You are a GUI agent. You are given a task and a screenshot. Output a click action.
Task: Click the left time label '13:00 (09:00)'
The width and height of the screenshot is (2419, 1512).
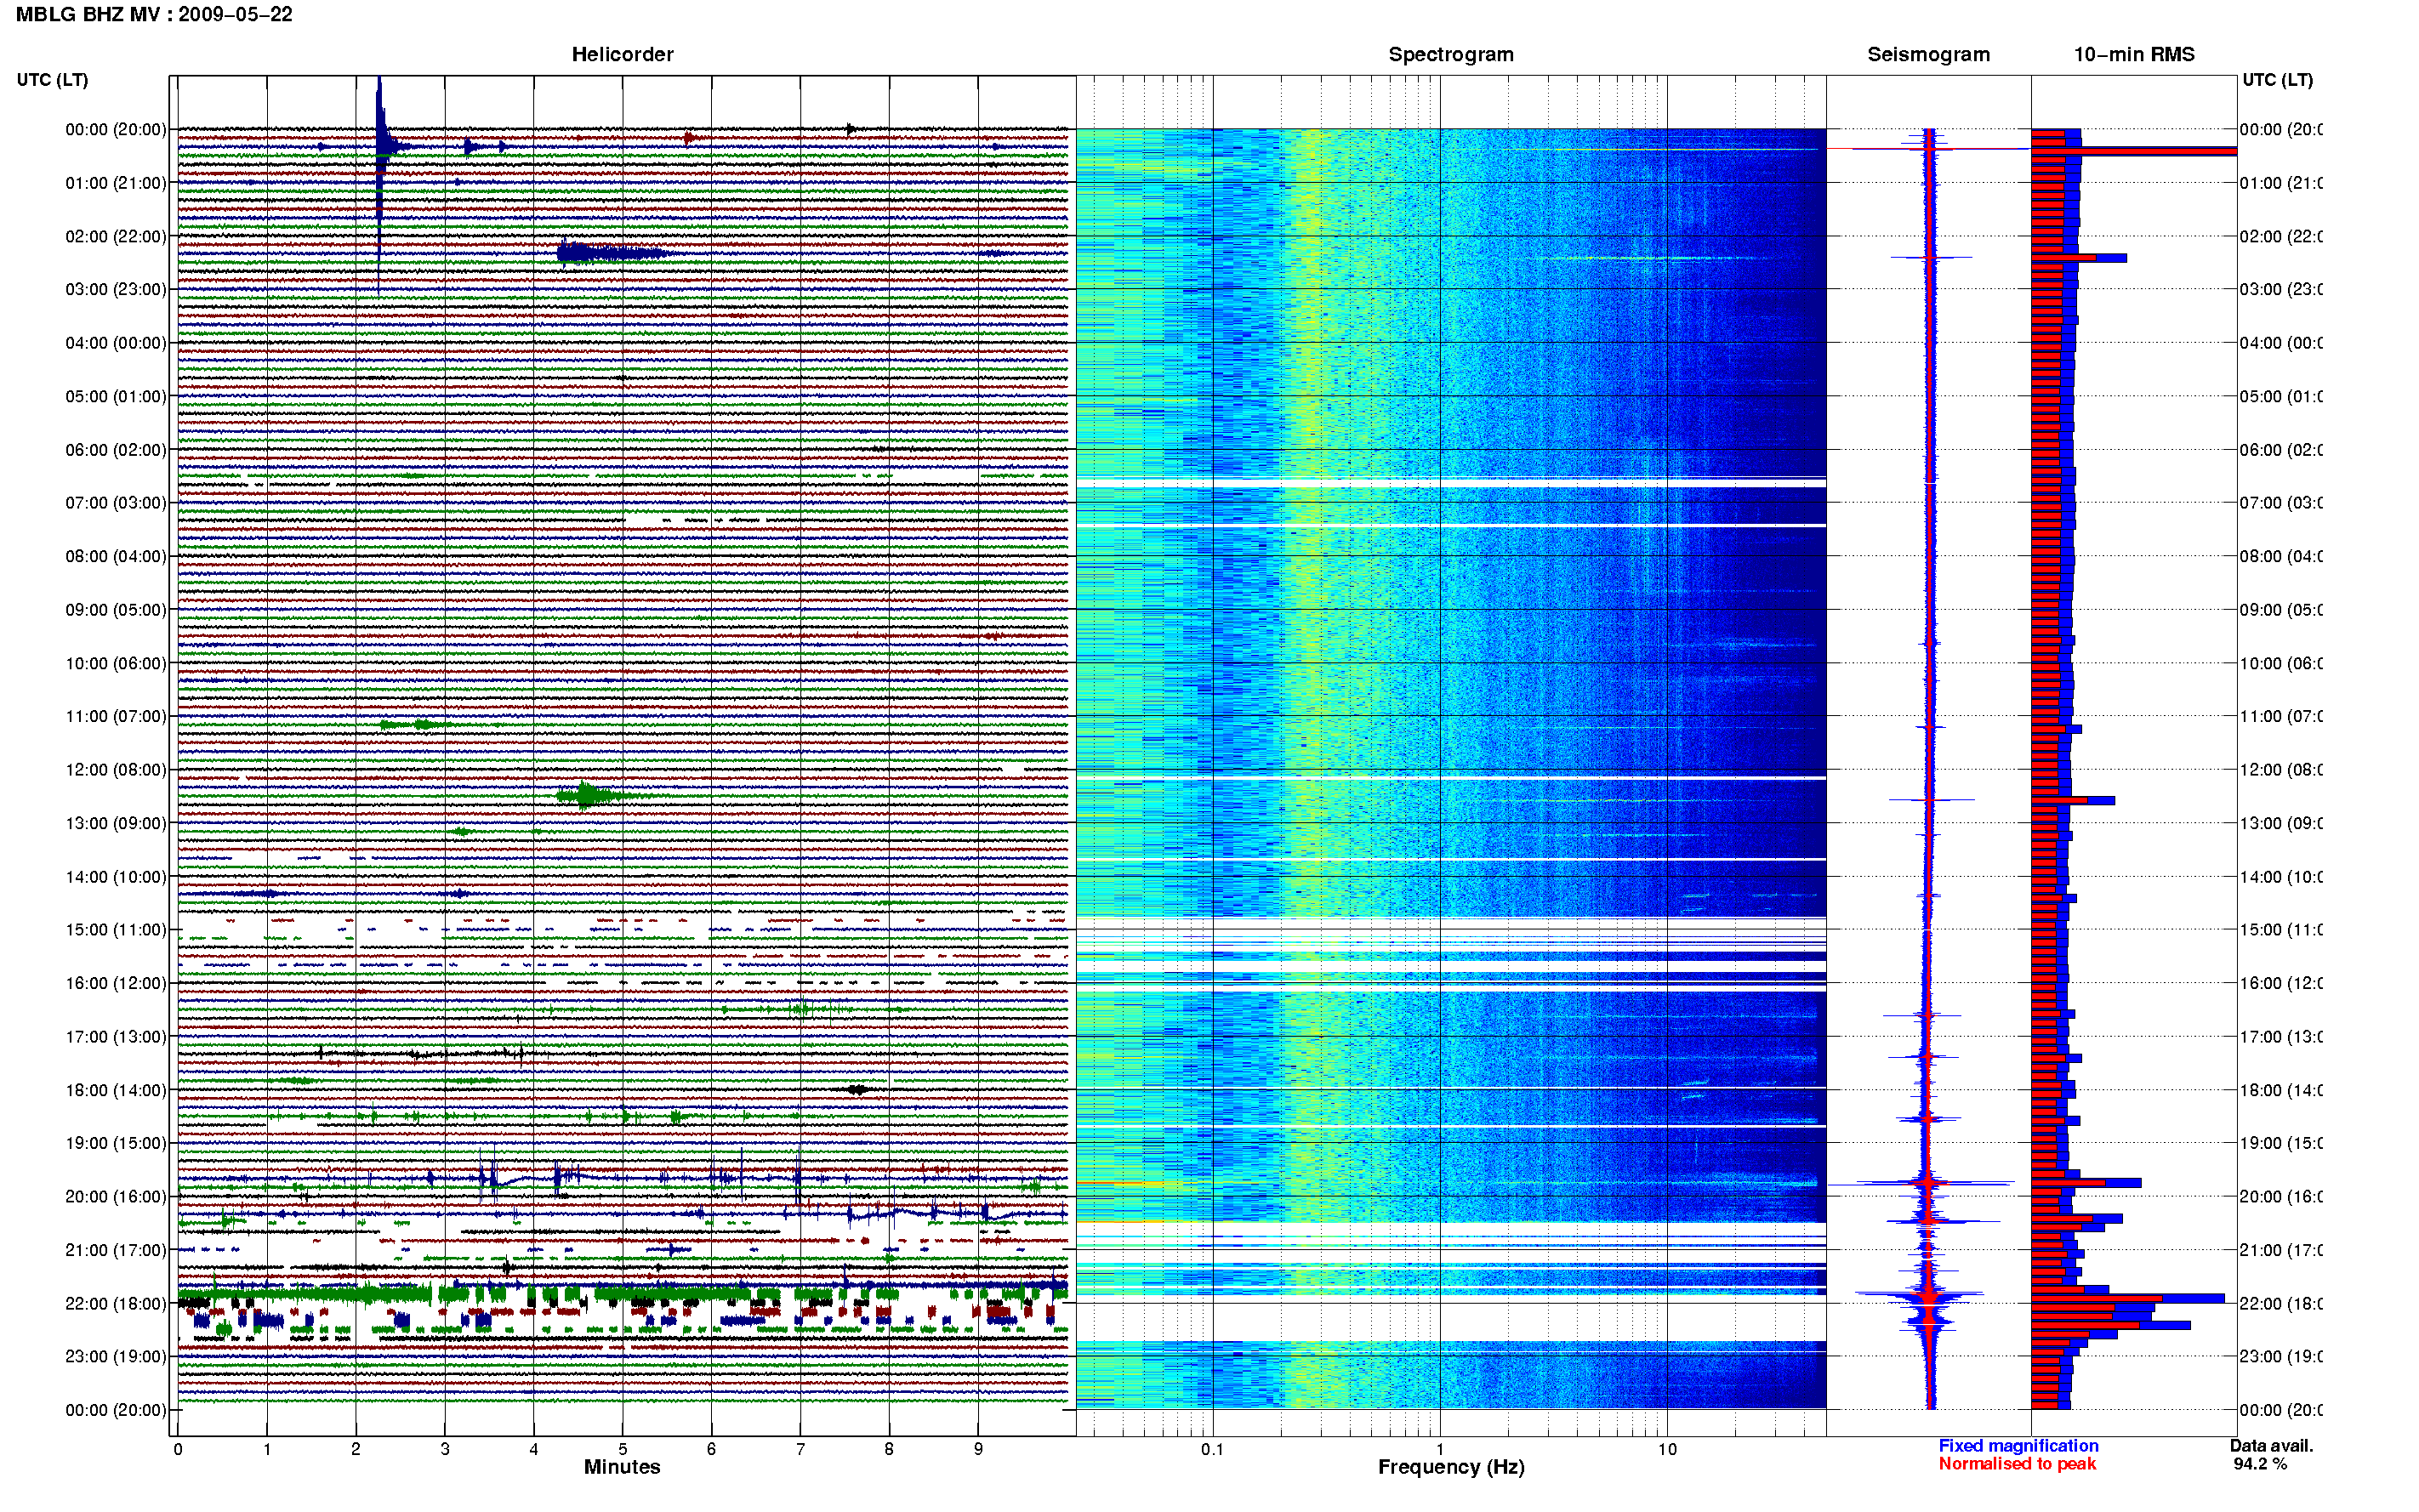[116, 823]
